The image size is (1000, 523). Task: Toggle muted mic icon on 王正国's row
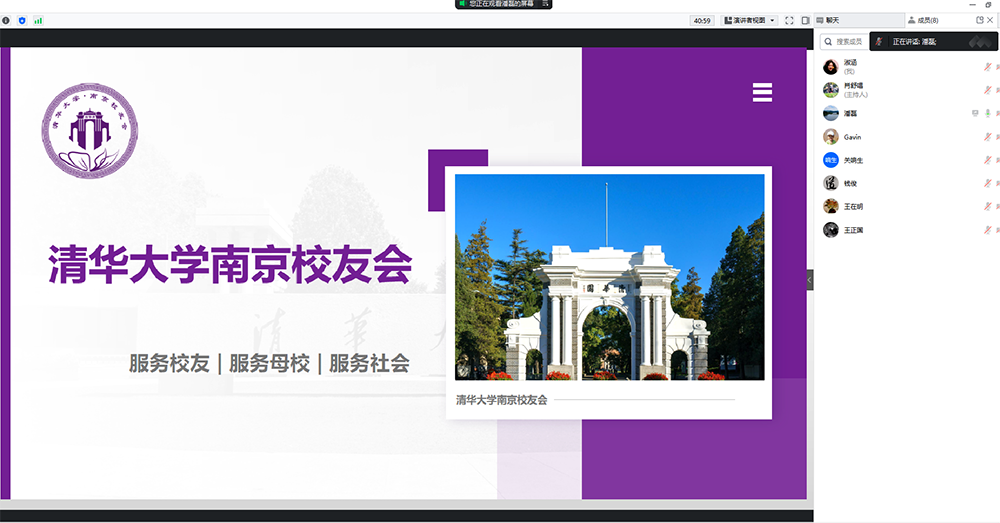[987, 230]
